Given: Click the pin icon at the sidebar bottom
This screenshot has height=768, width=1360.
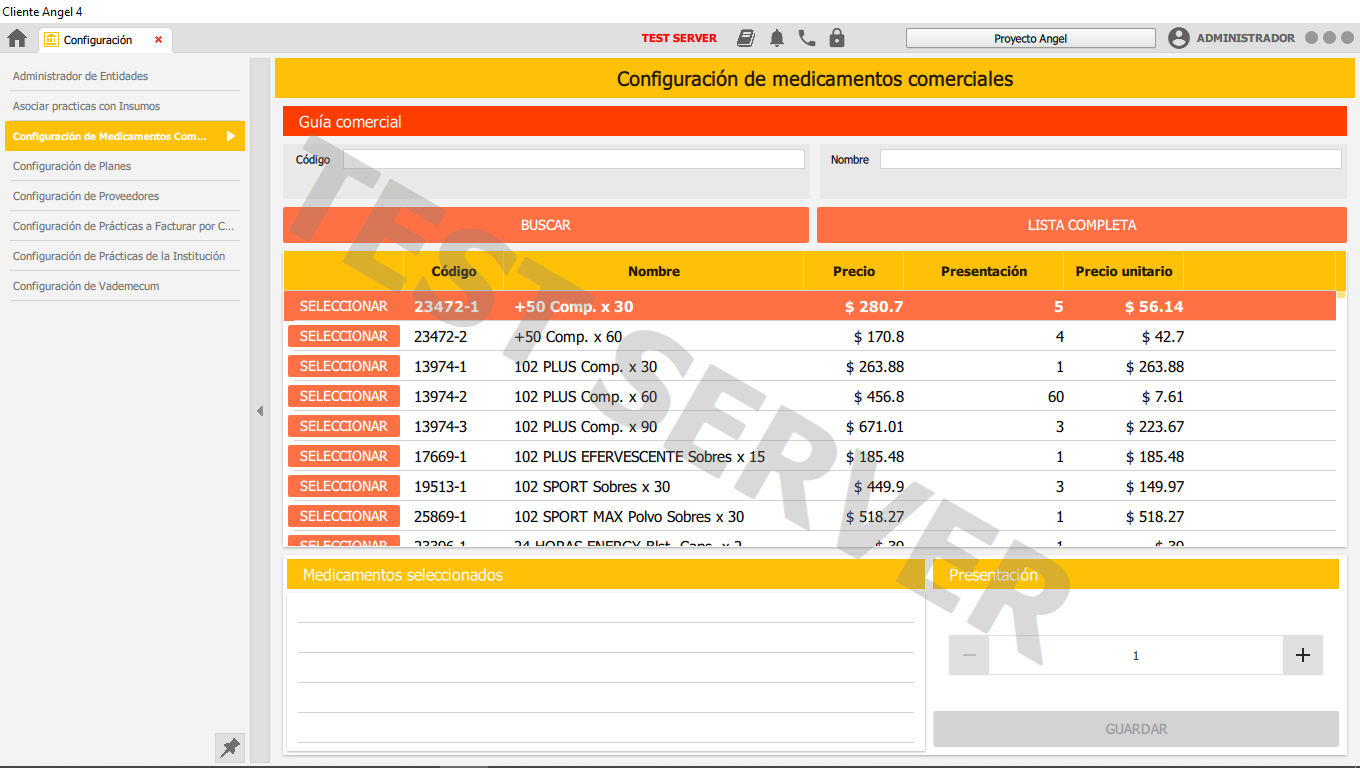Looking at the screenshot, I should tap(229, 747).
